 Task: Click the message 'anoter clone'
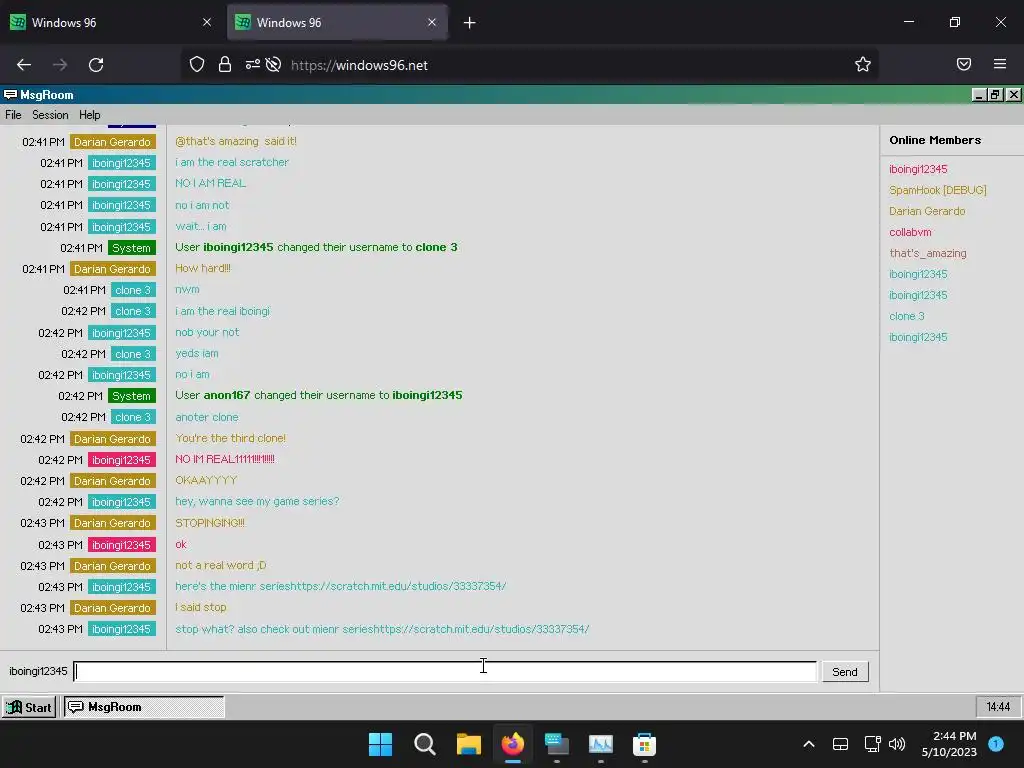click(x=206, y=417)
